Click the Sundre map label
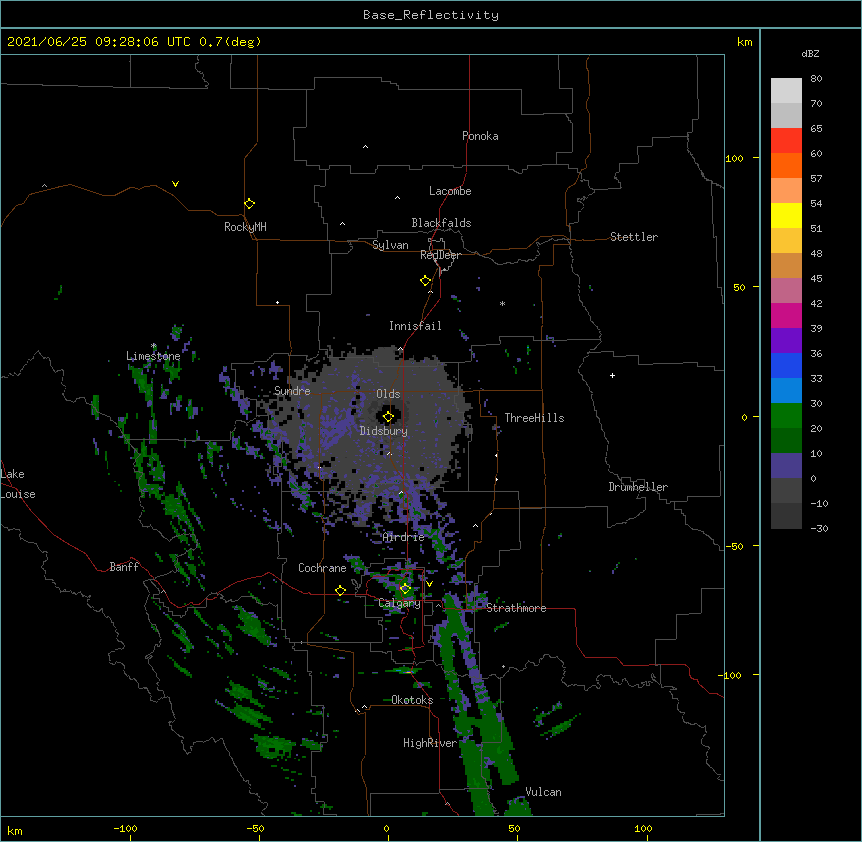 click(x=292, y=391)
